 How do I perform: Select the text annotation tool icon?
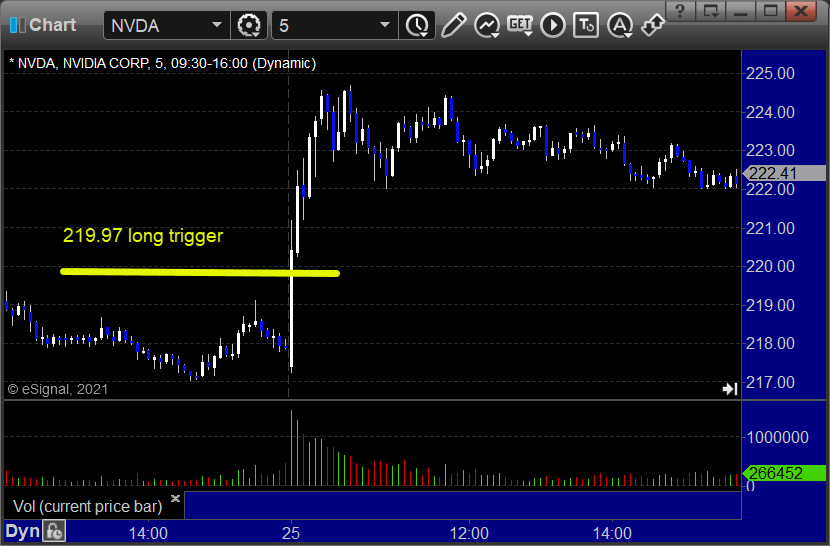click(x=586, y=25)
